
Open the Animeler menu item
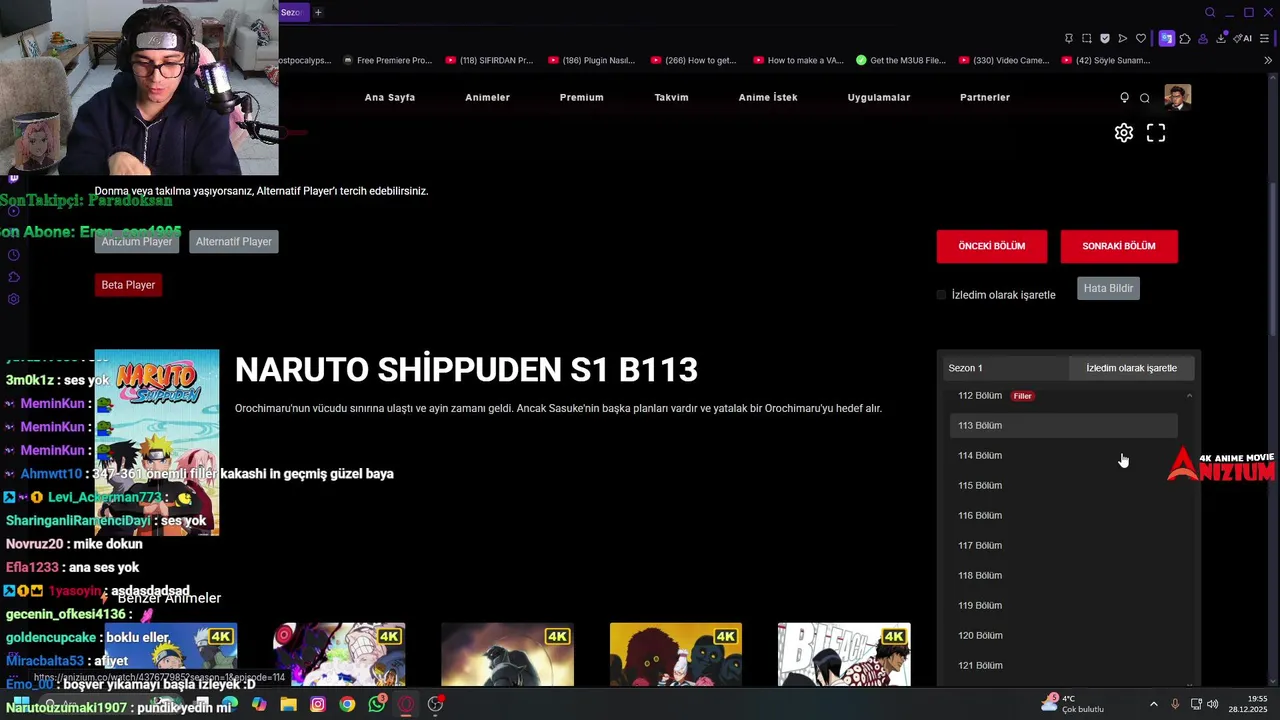pyautogui.click(x=488, y=98)
